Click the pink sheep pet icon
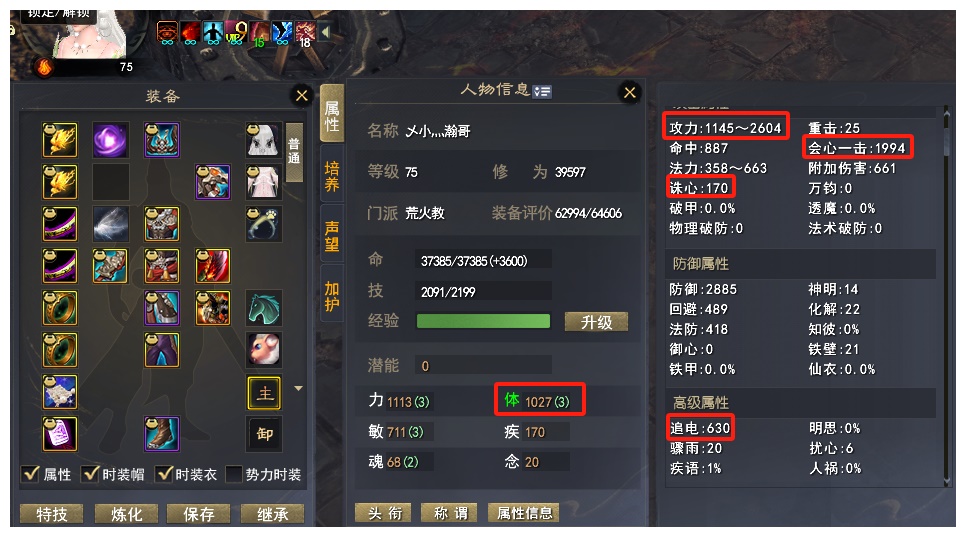The image size is (966, 537). [264, 349]
